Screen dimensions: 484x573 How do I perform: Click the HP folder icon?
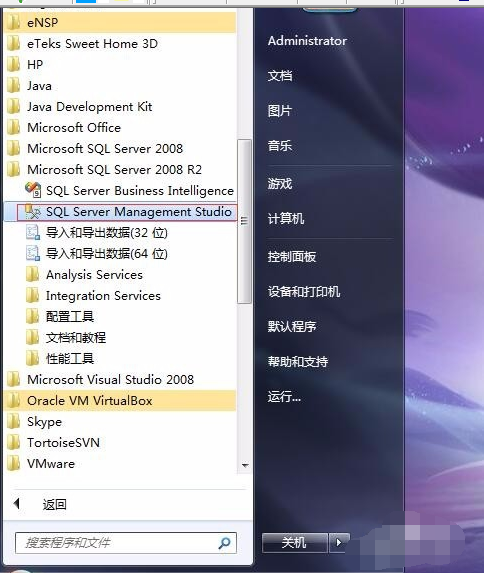click(14, 65)
